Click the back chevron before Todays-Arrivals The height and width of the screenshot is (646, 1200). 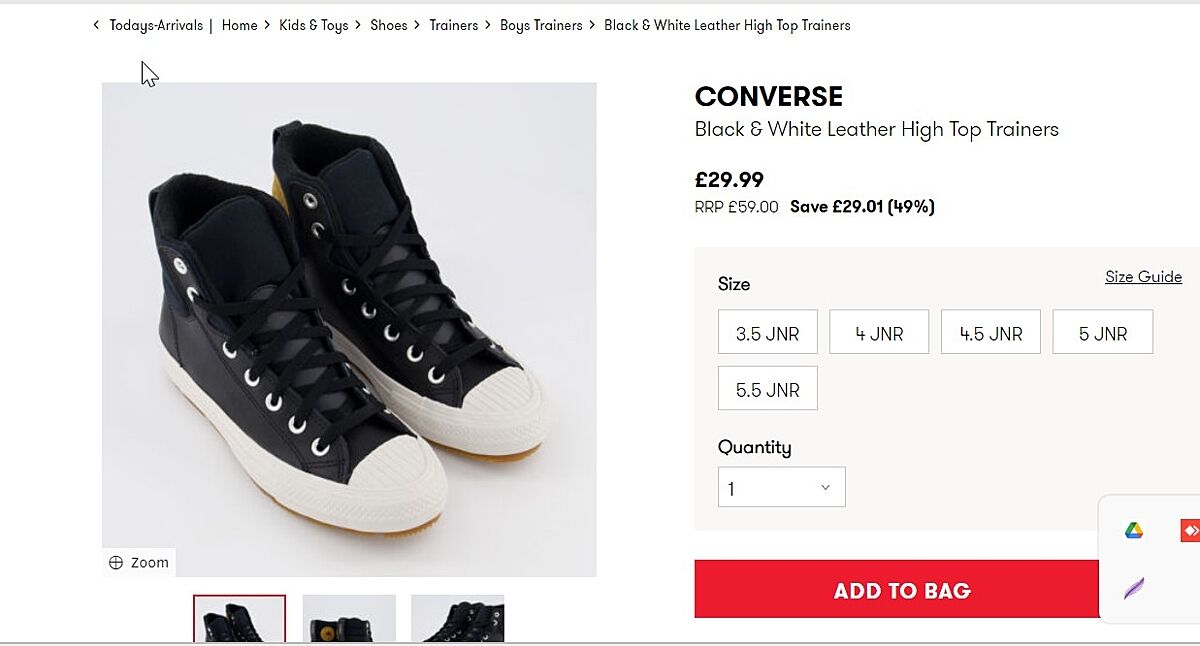pos(96,25)
